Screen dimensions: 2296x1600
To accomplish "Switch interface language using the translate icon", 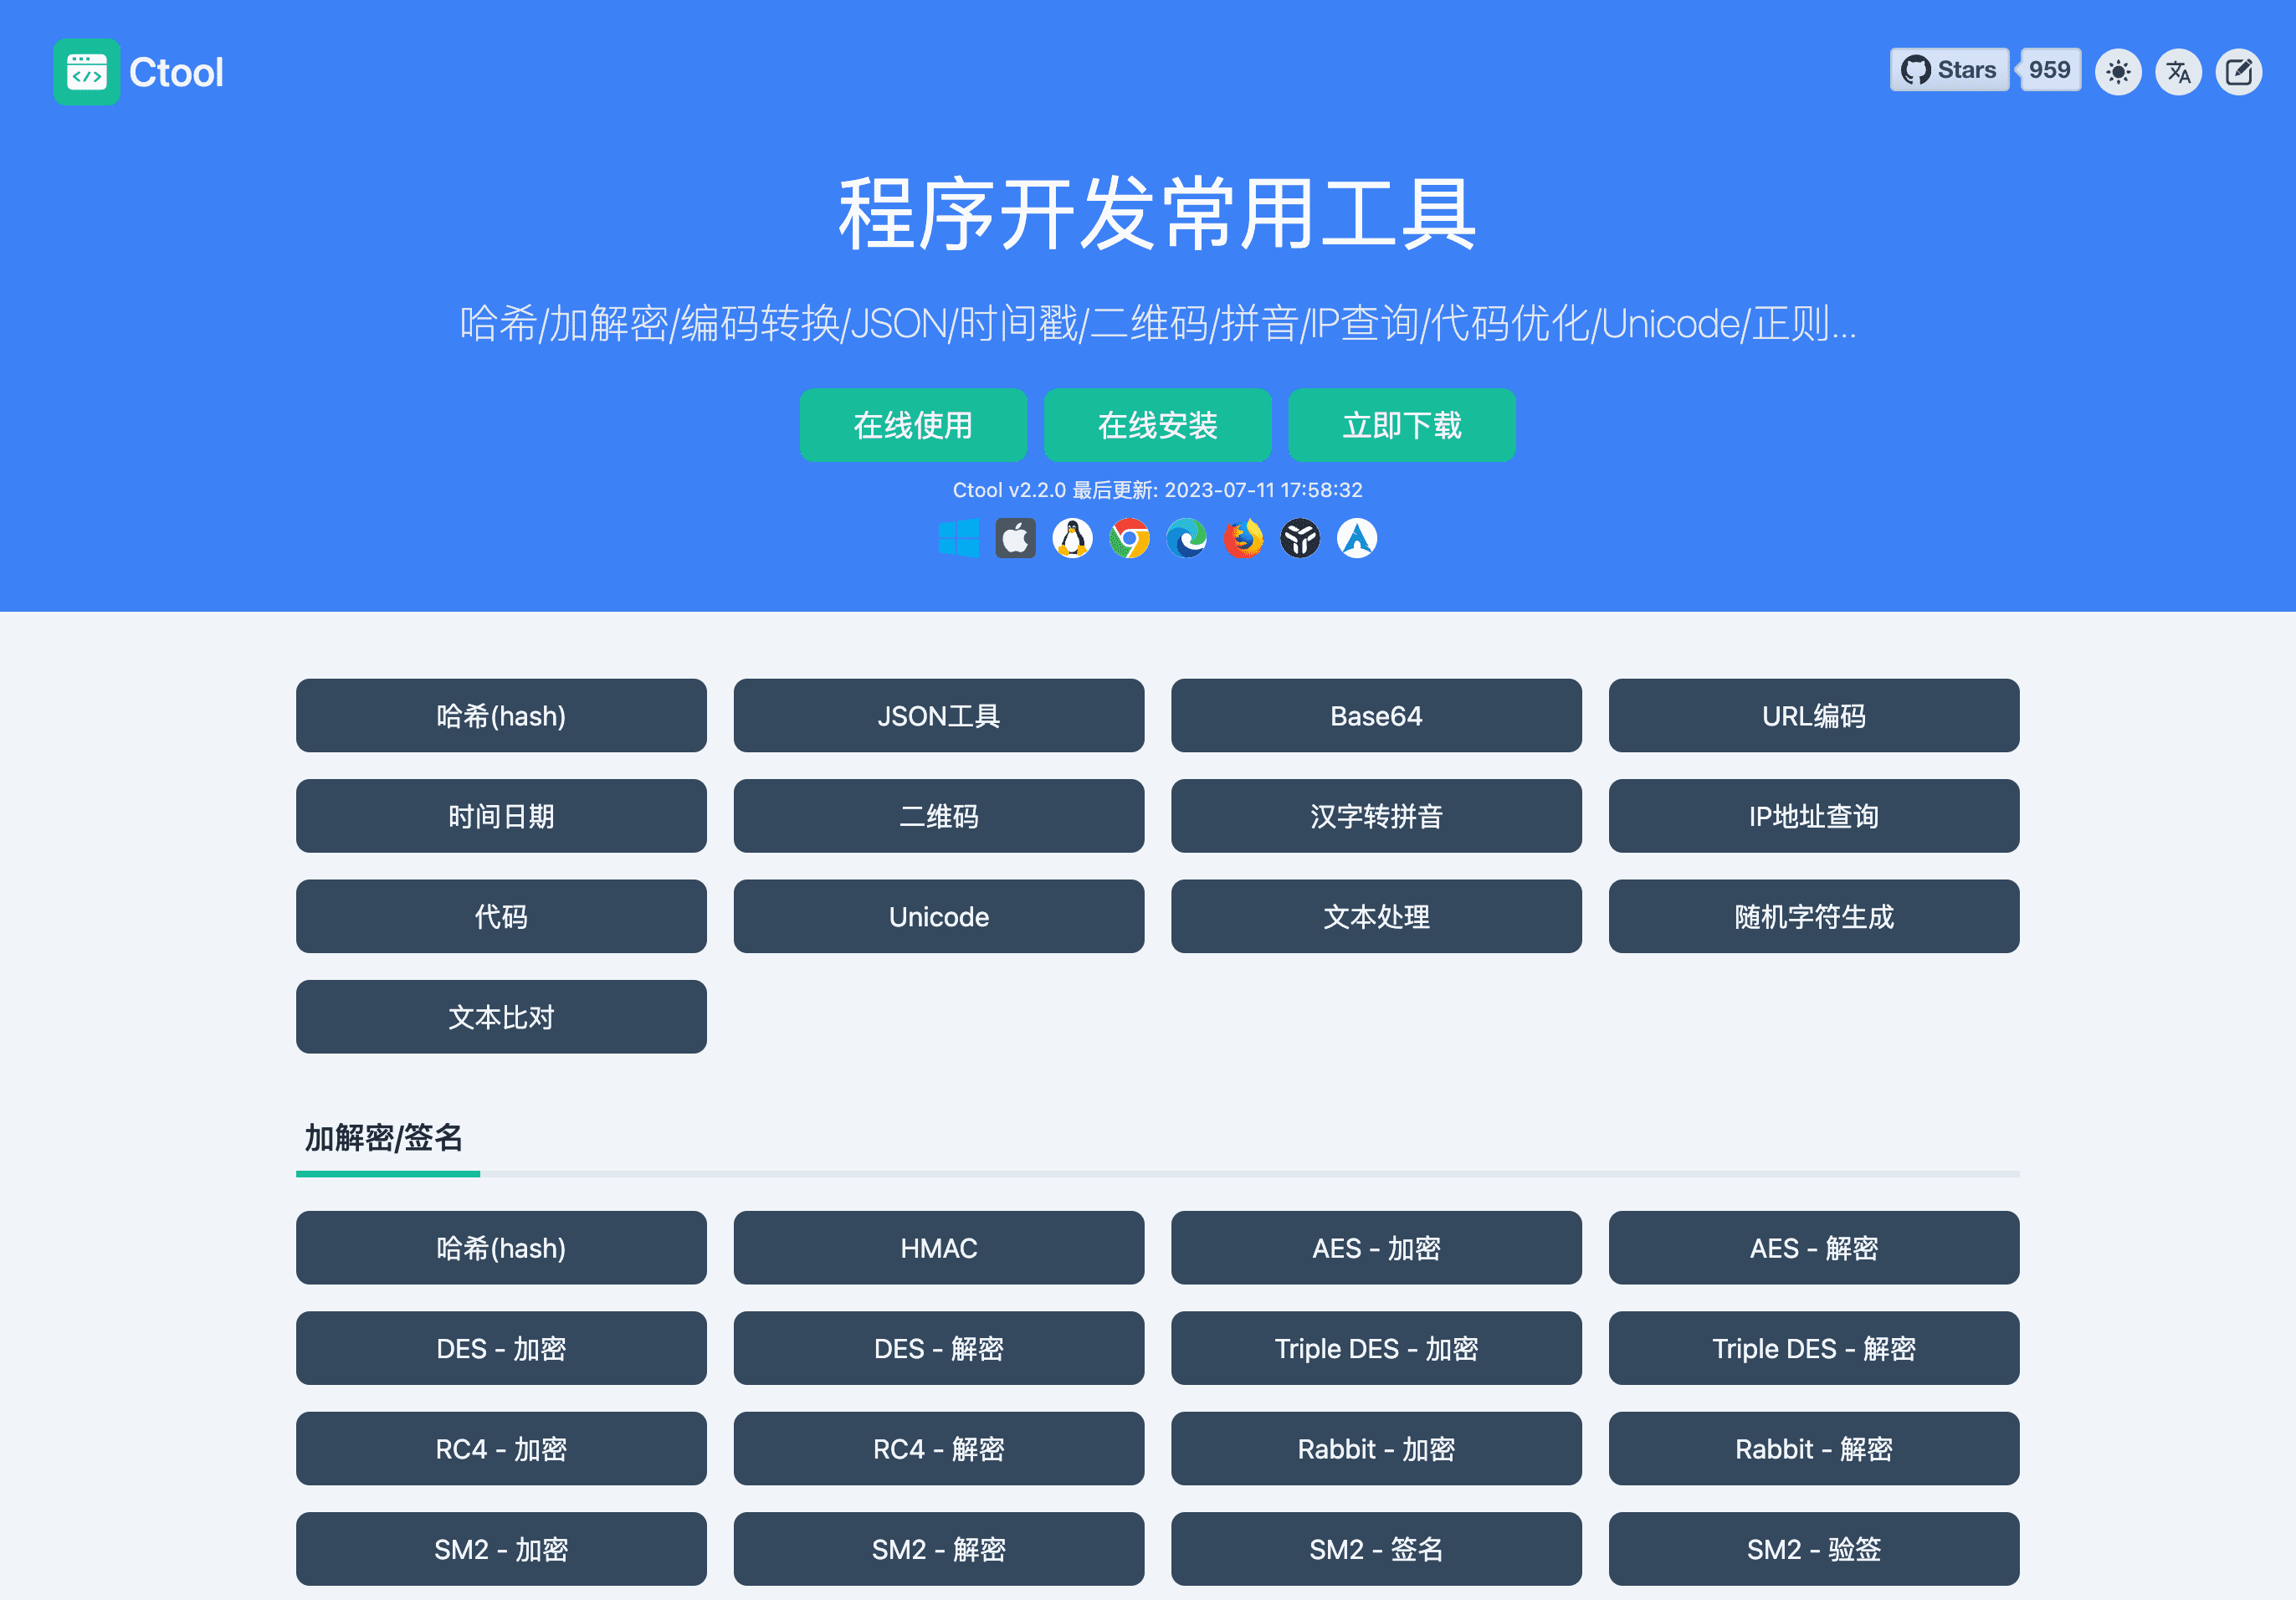I will coord(2178,71).
